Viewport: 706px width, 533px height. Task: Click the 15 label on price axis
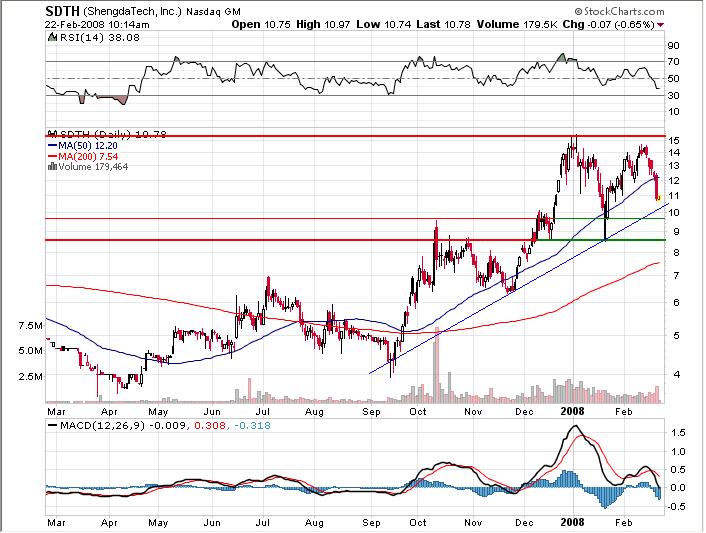coord(673,140)
